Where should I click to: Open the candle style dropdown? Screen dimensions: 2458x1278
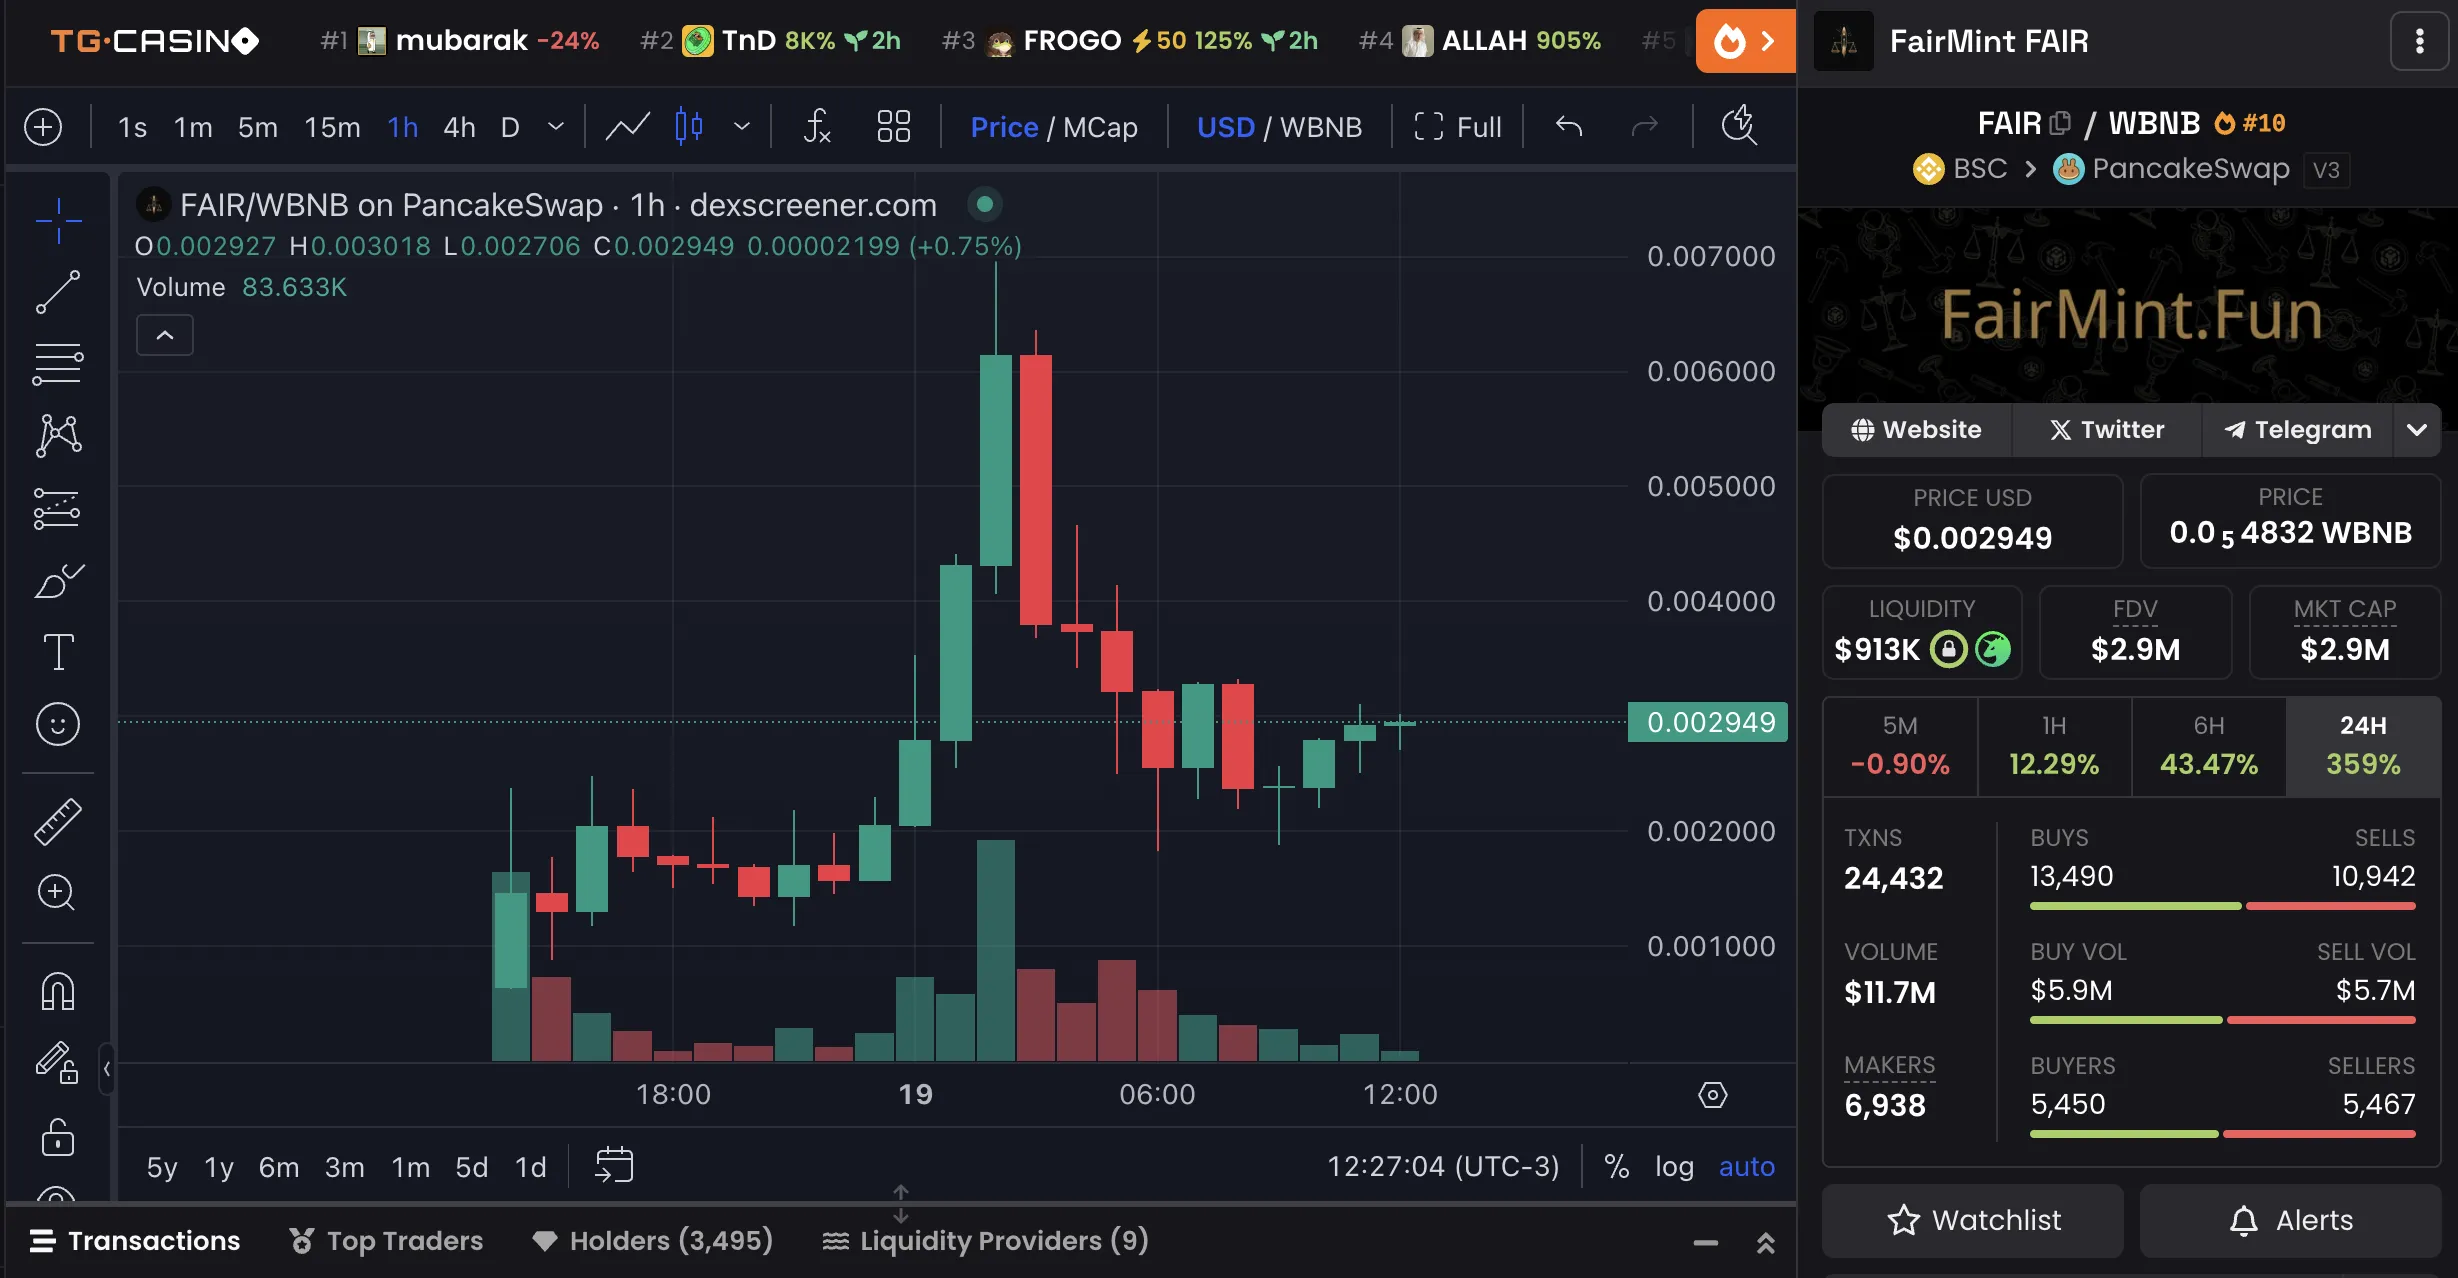[x=741, y=127]
